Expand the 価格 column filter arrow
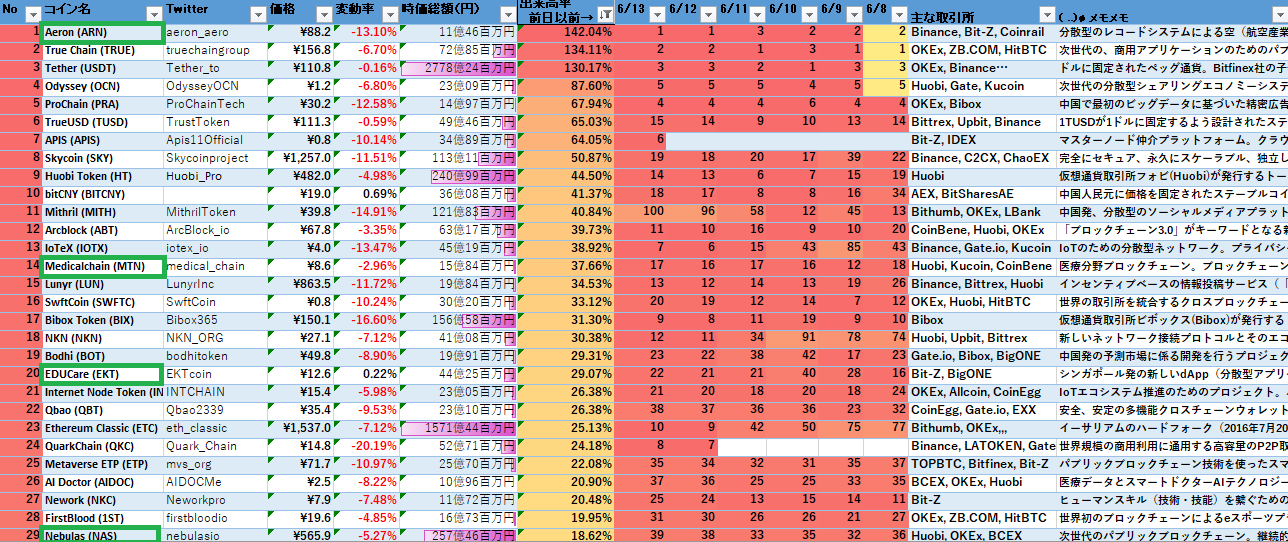The height and width of the screenshot is (542, 1288). [323, 14]
